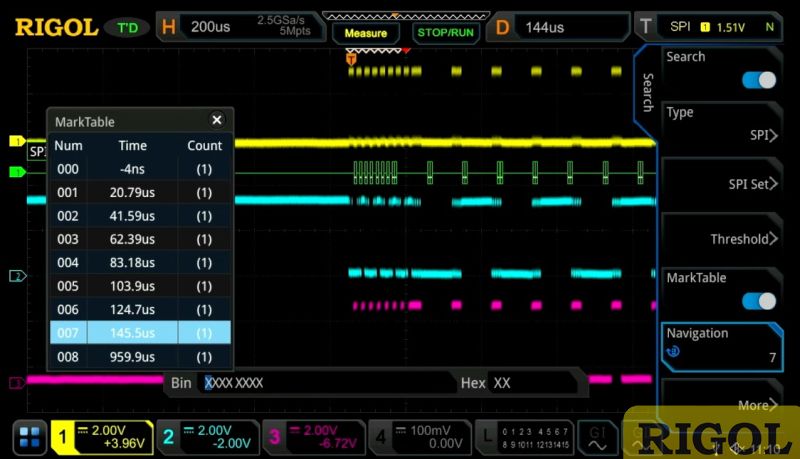Click the orange trigger position T marker

[x=351, y=60]
